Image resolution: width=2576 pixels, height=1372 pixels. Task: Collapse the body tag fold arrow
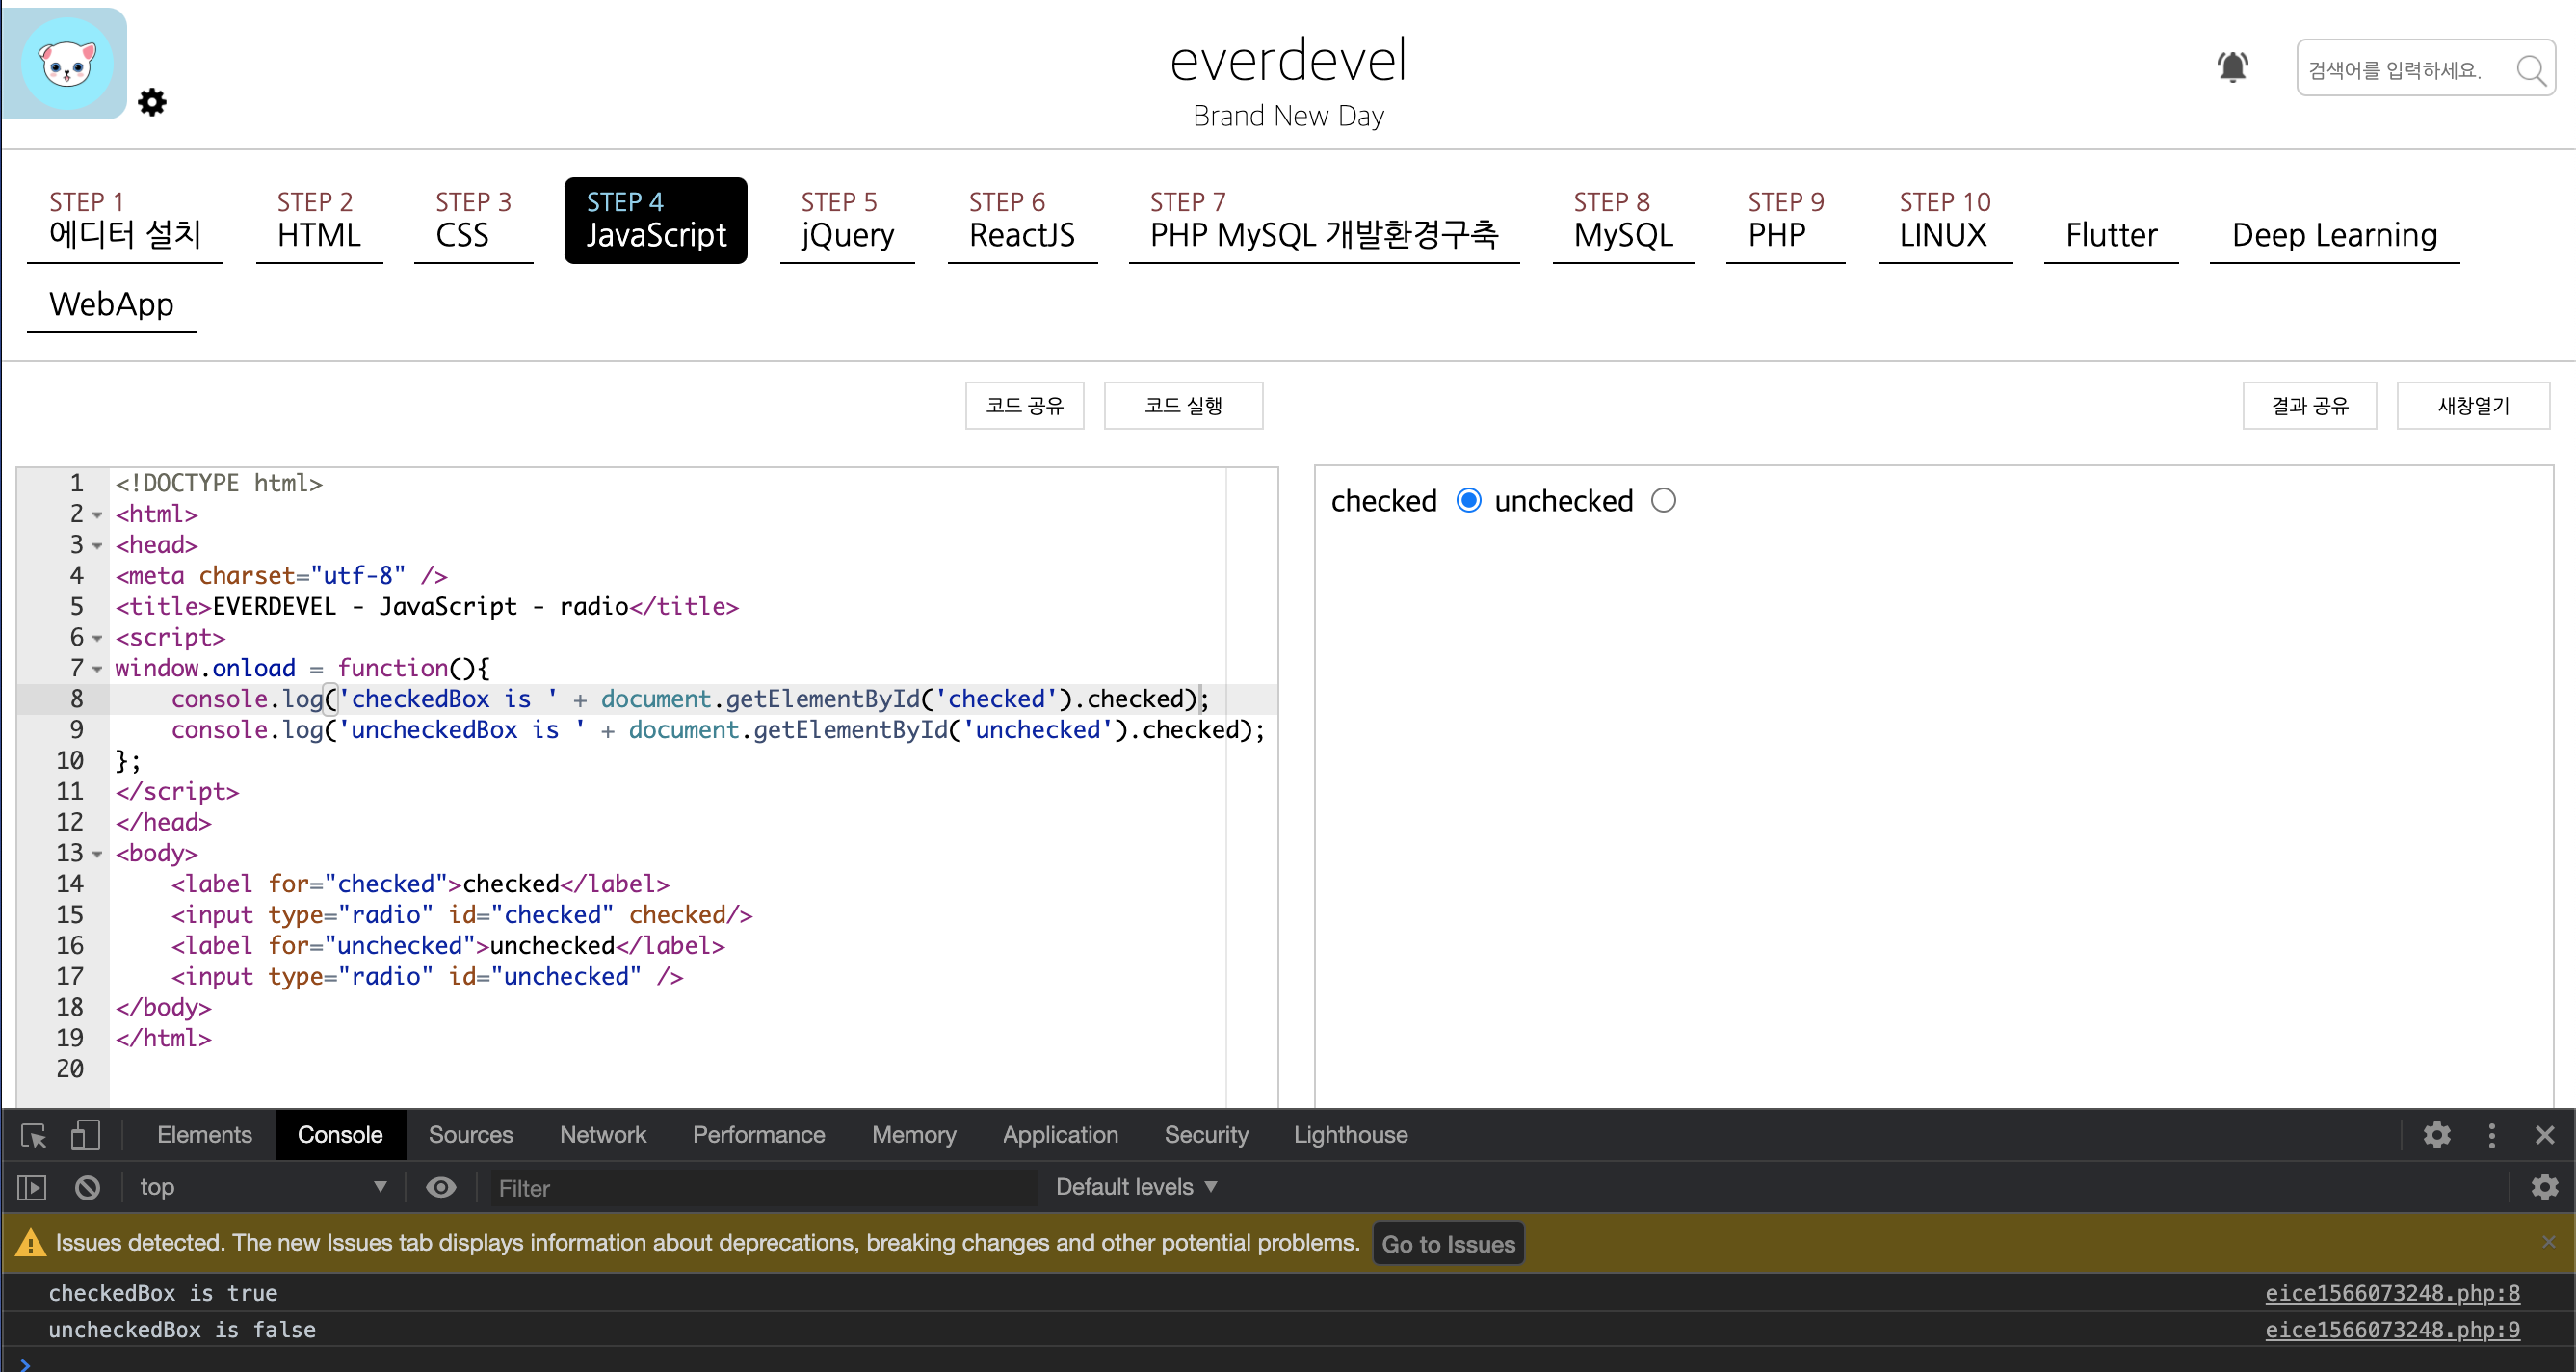[97, 854]
